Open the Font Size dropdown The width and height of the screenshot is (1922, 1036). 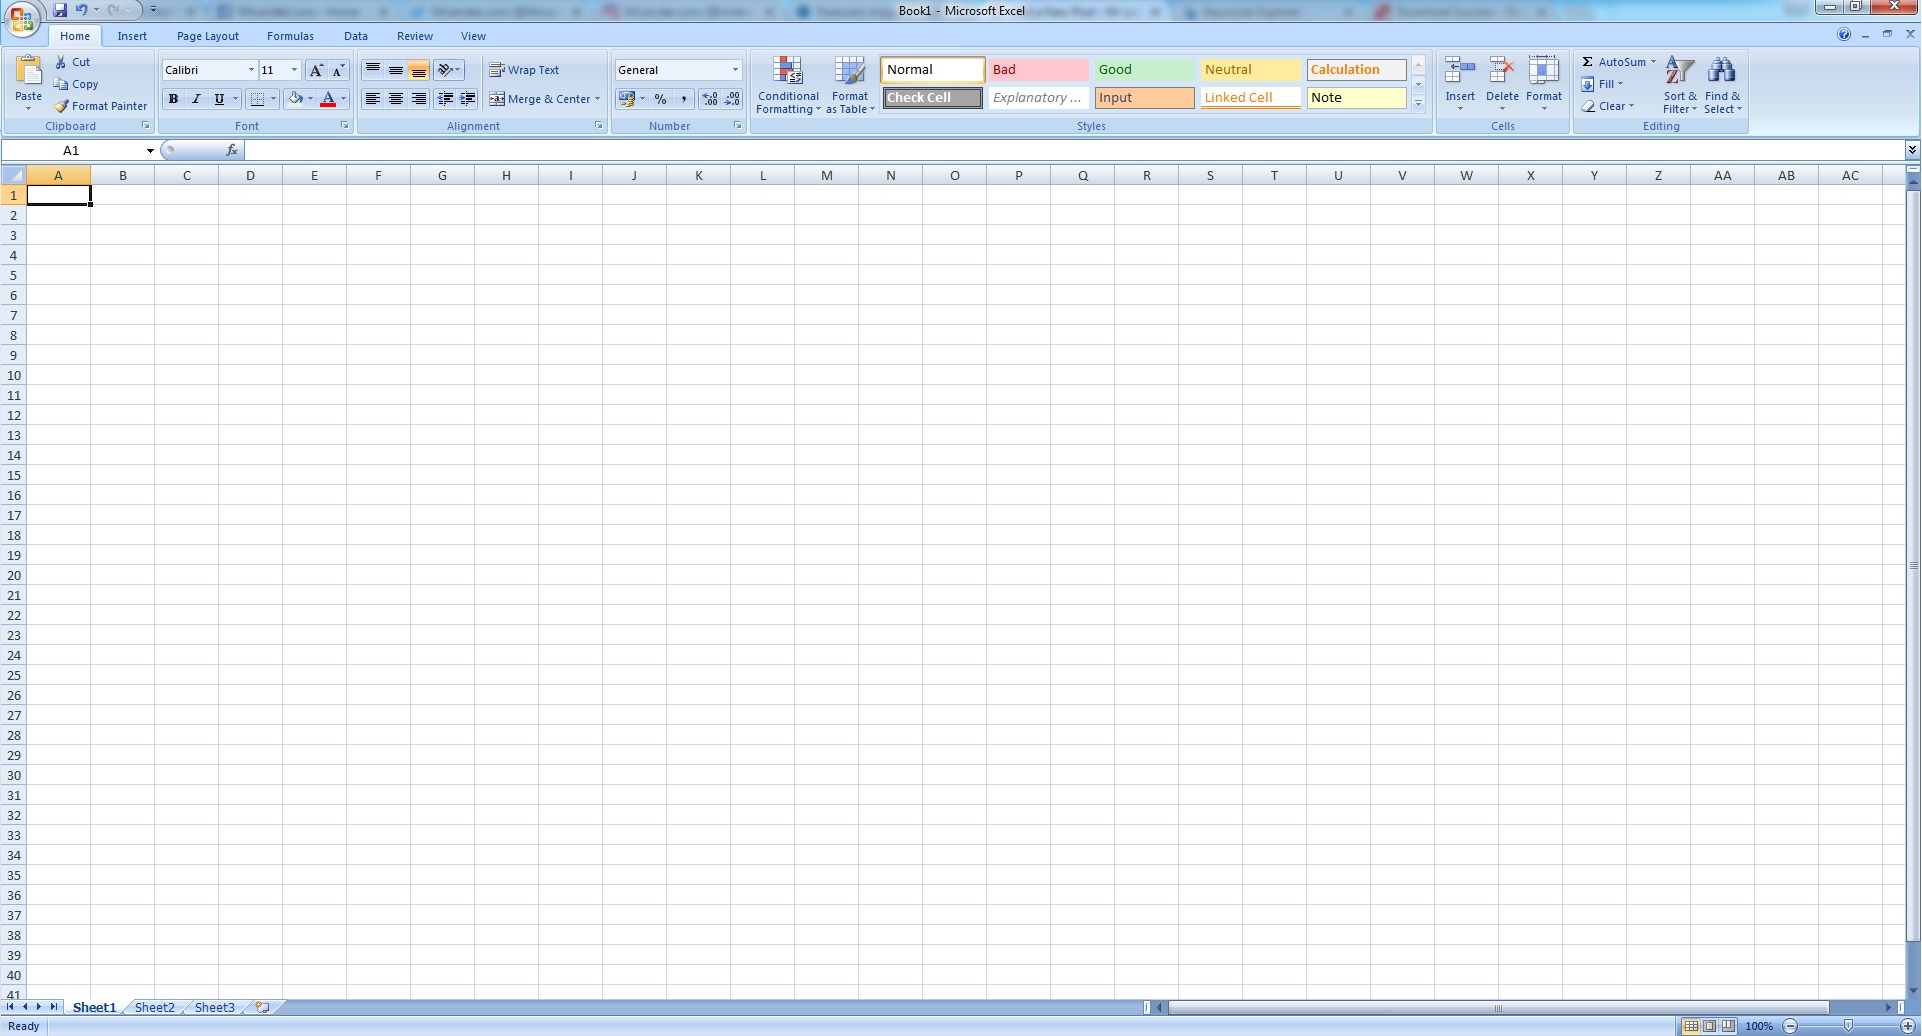pyautogui.click(x=293, y=70)
